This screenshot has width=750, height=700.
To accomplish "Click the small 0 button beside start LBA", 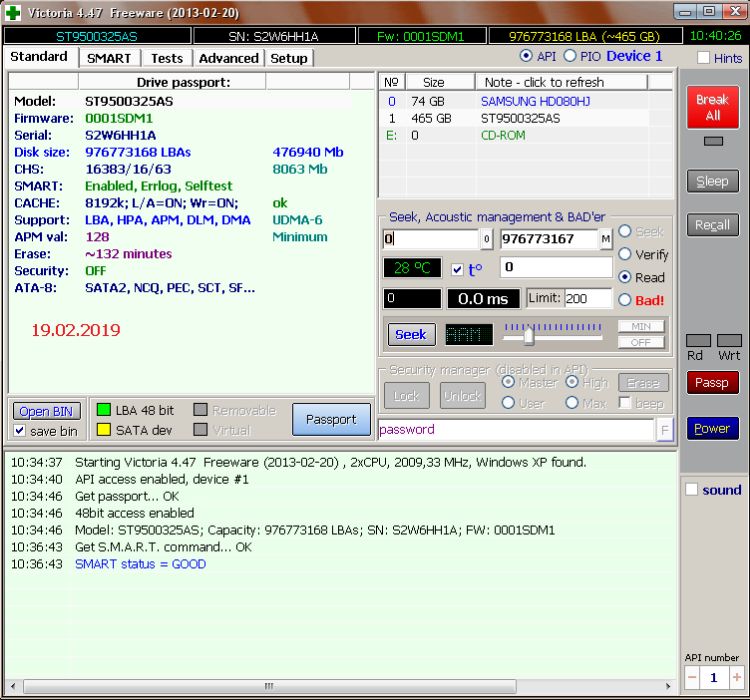I will (x=486, y=239).
